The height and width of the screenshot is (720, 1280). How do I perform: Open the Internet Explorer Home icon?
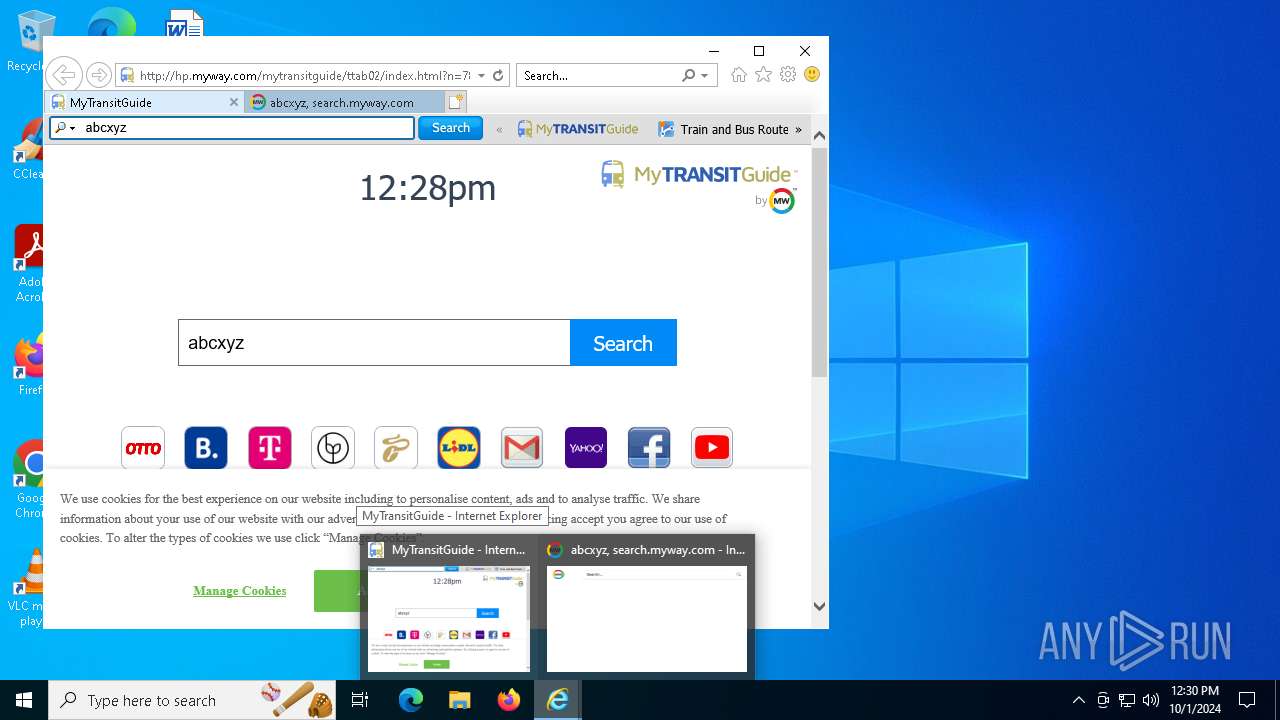coord(739,75)
